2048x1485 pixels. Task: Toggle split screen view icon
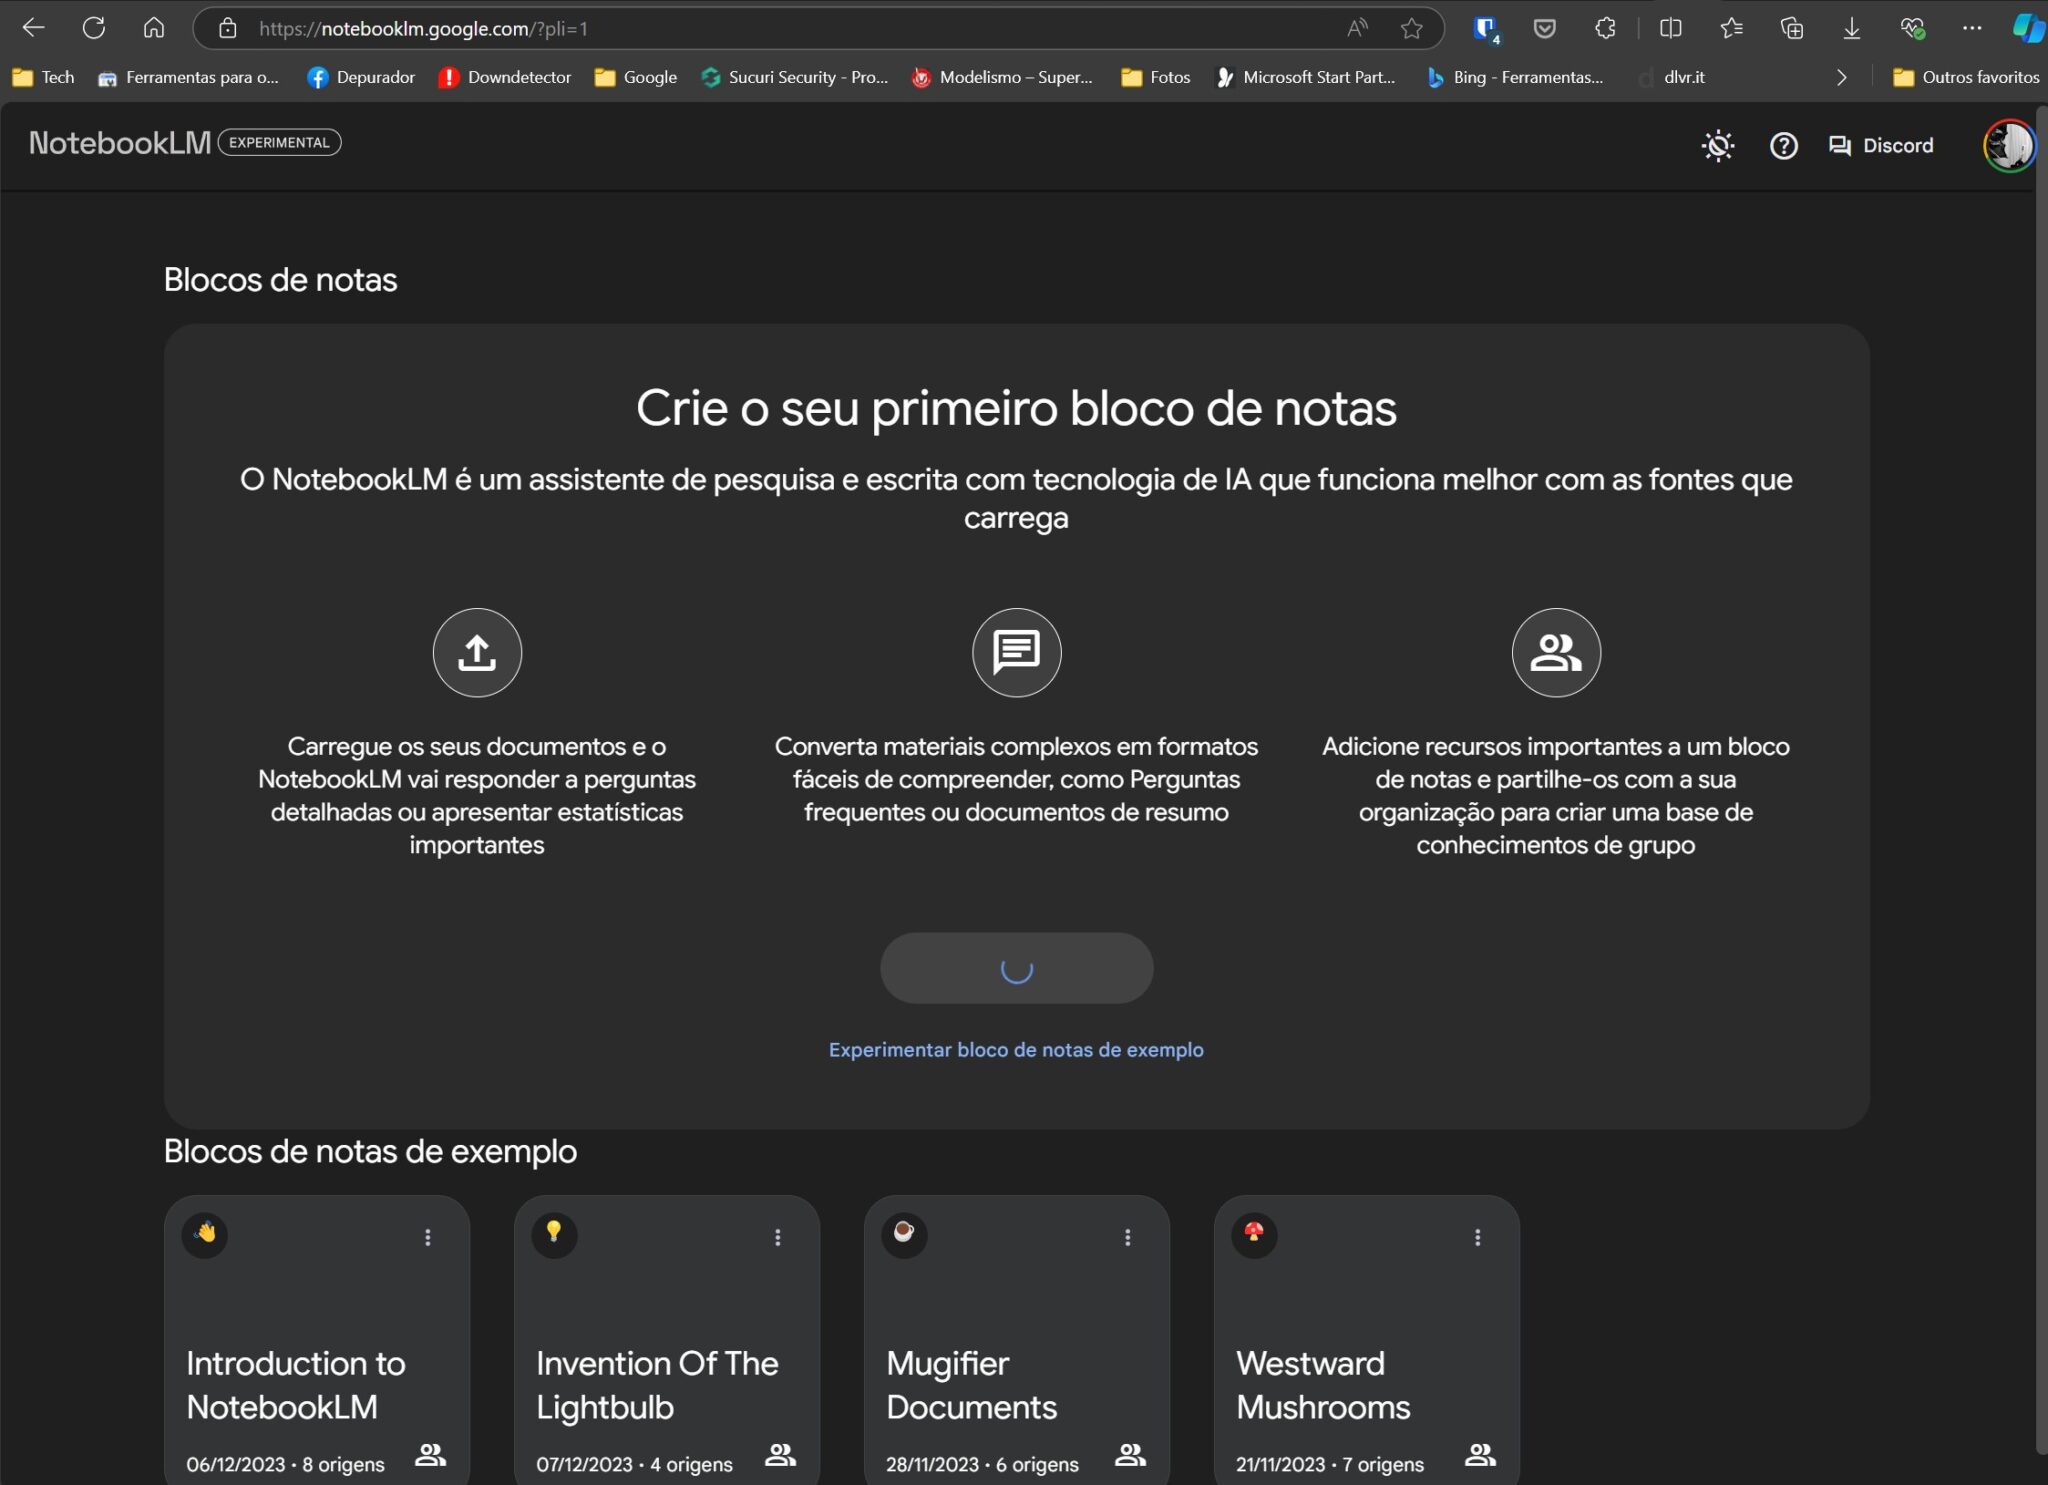pos(1670,28)
